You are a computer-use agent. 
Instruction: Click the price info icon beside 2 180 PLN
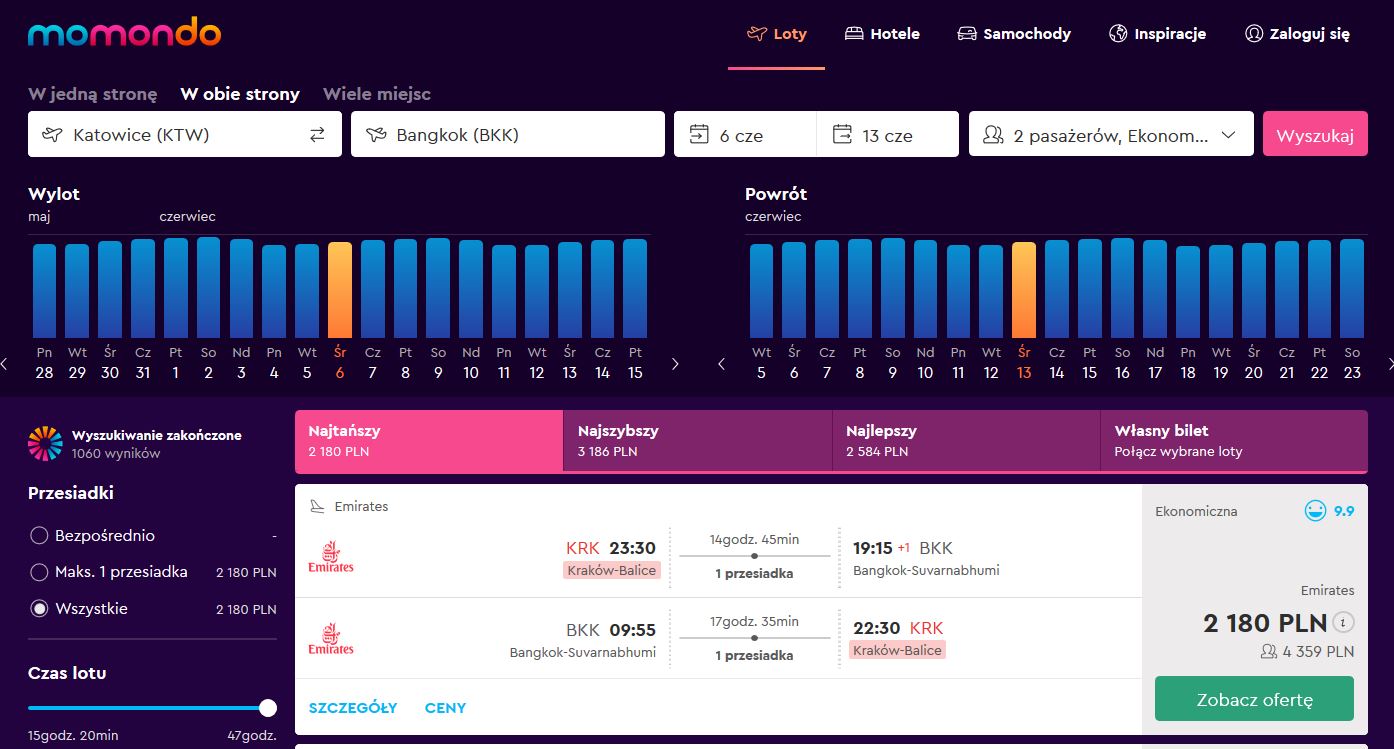[x=1344, y=623]
